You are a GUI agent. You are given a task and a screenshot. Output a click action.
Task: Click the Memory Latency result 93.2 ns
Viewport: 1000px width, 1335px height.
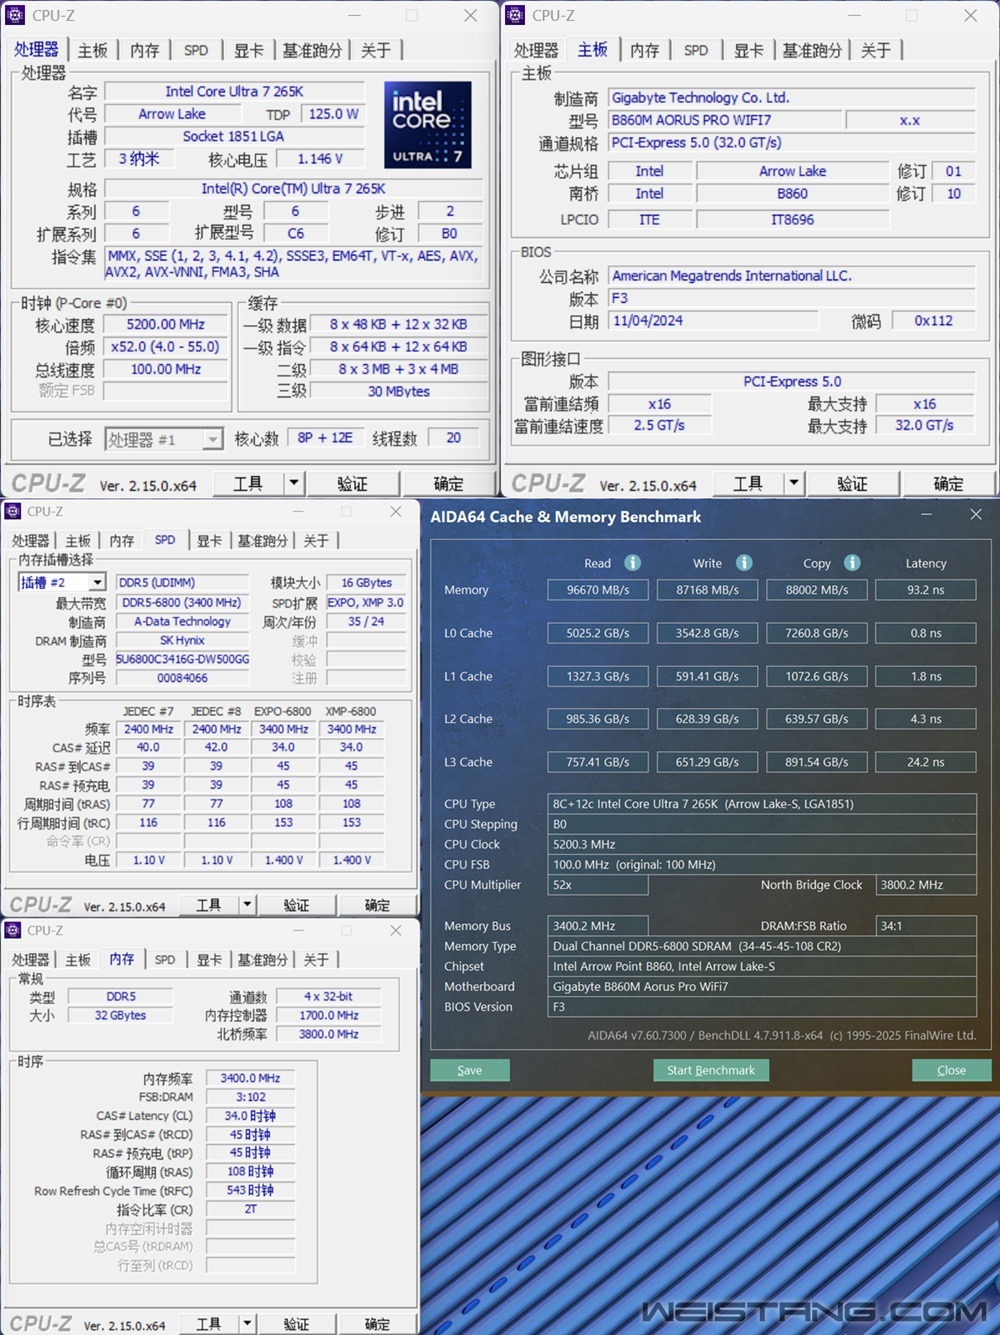(x=925, y=590)
